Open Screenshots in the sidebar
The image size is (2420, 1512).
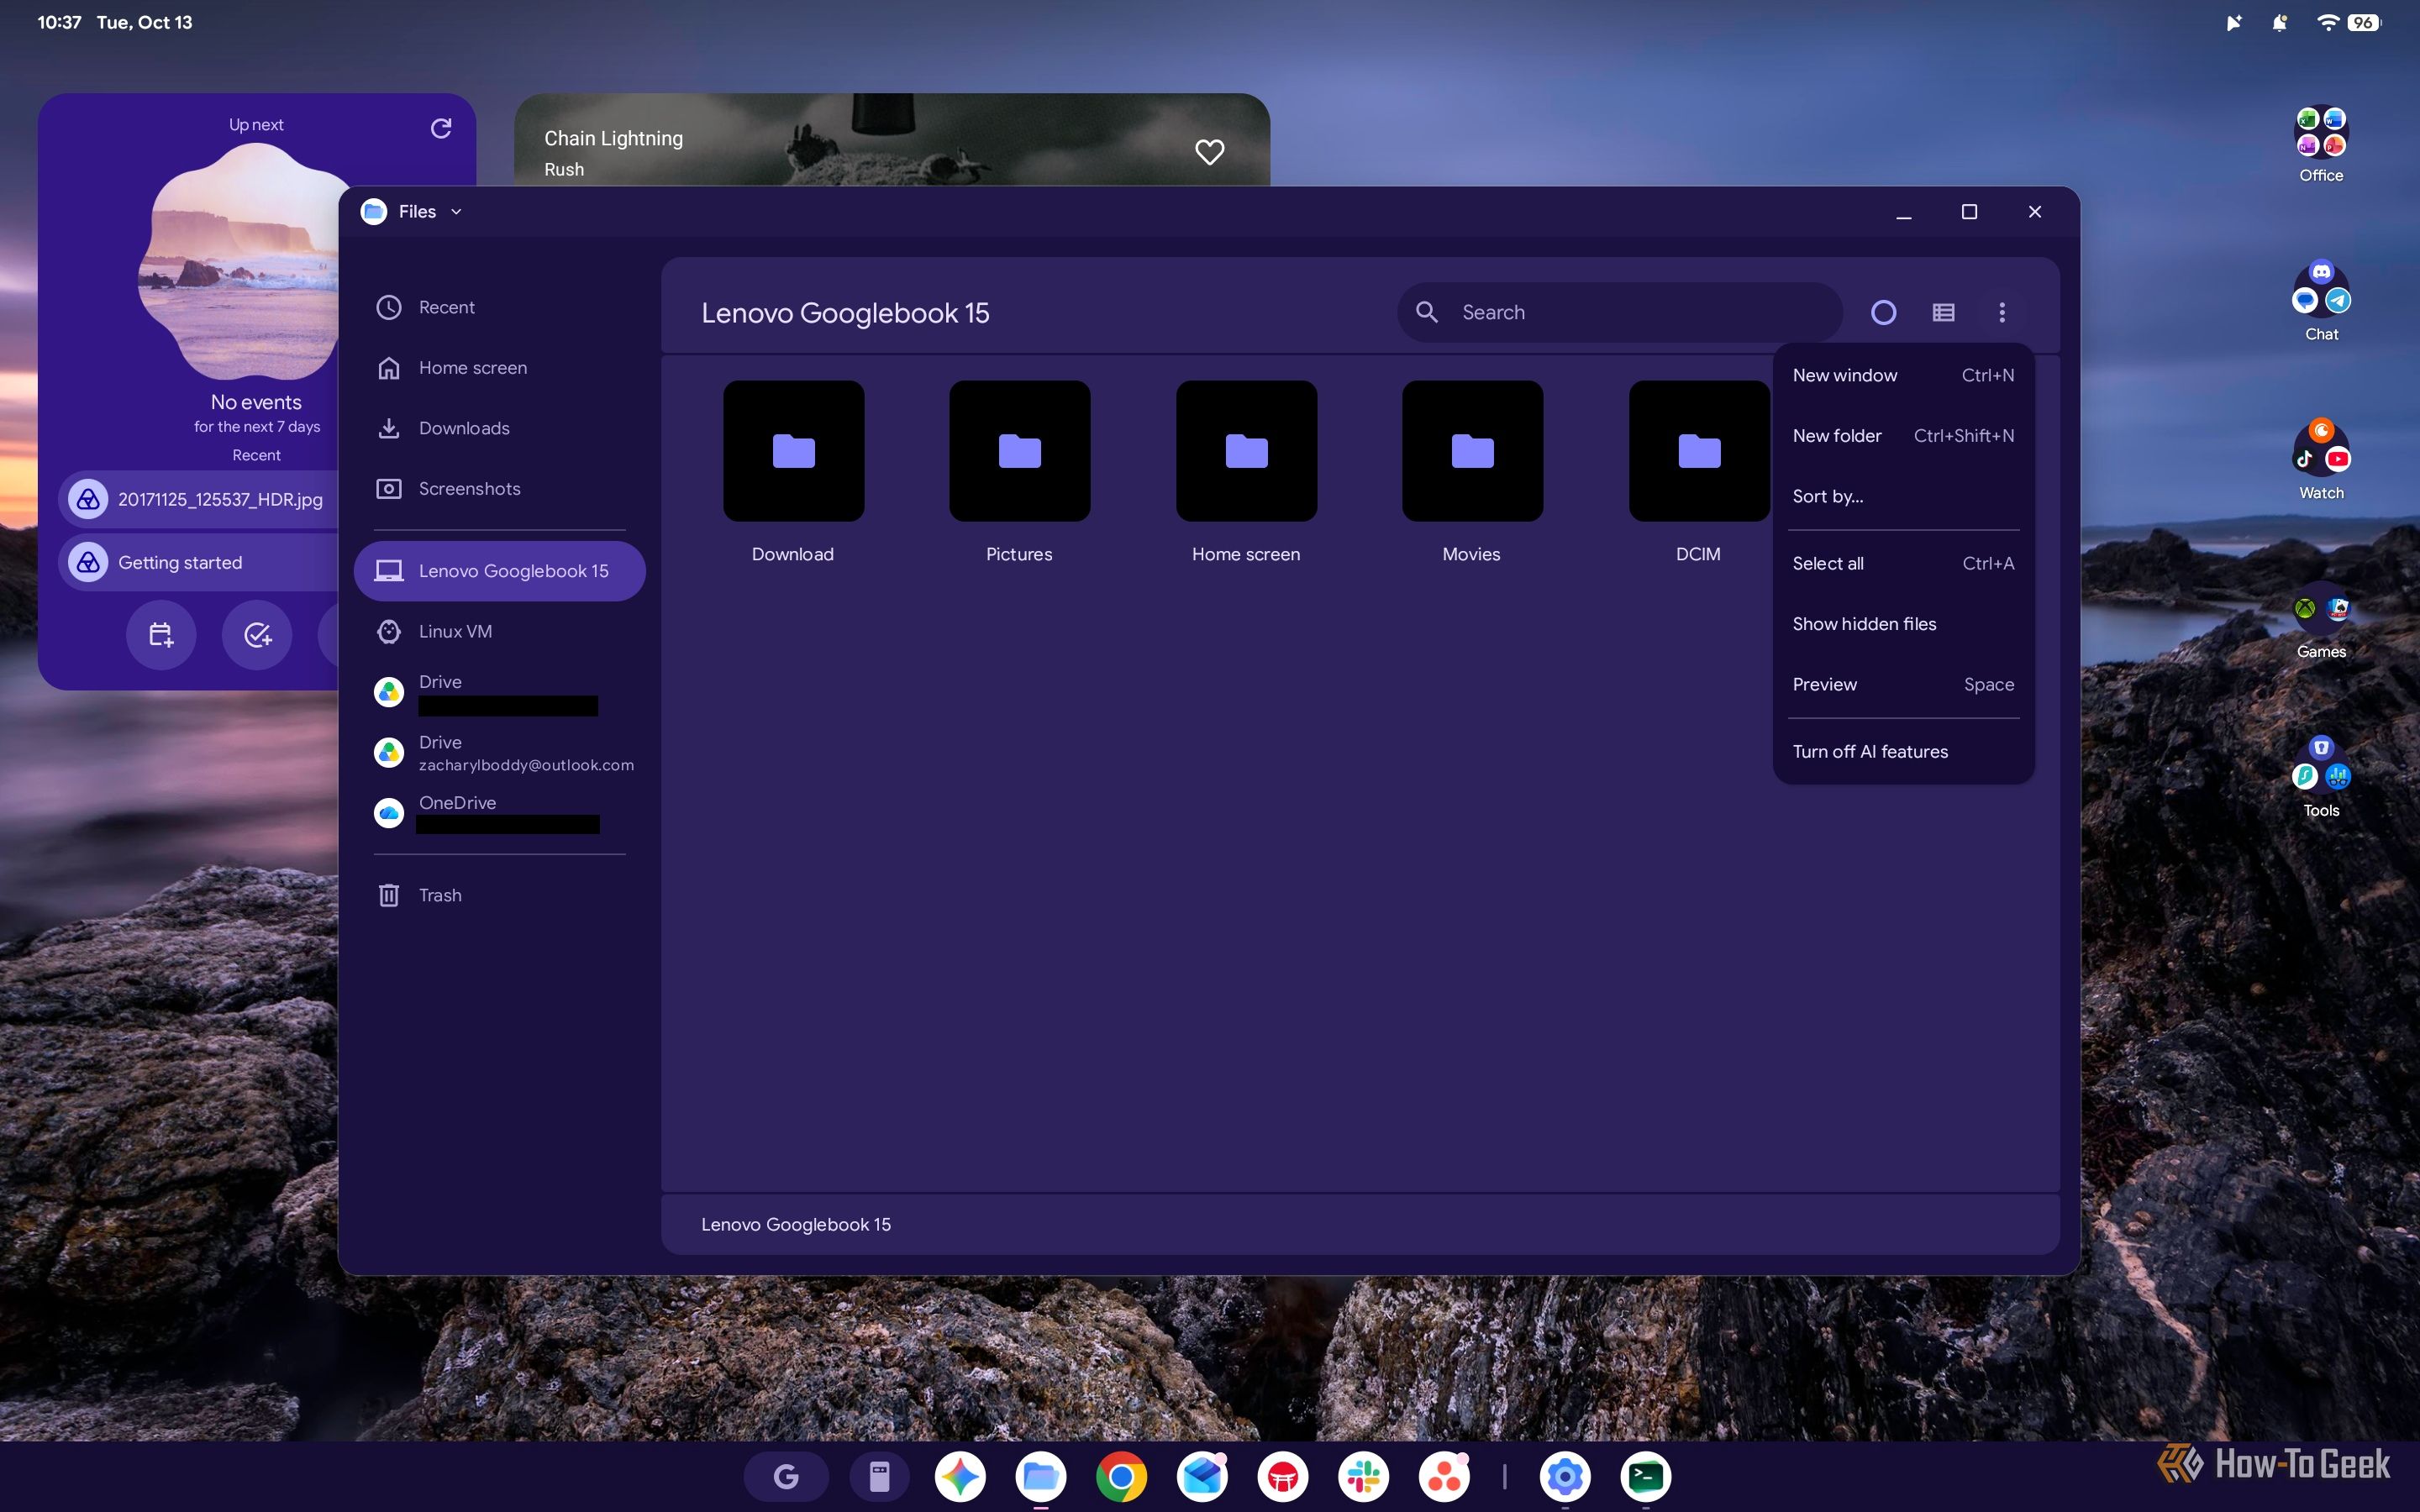(499, 489)
